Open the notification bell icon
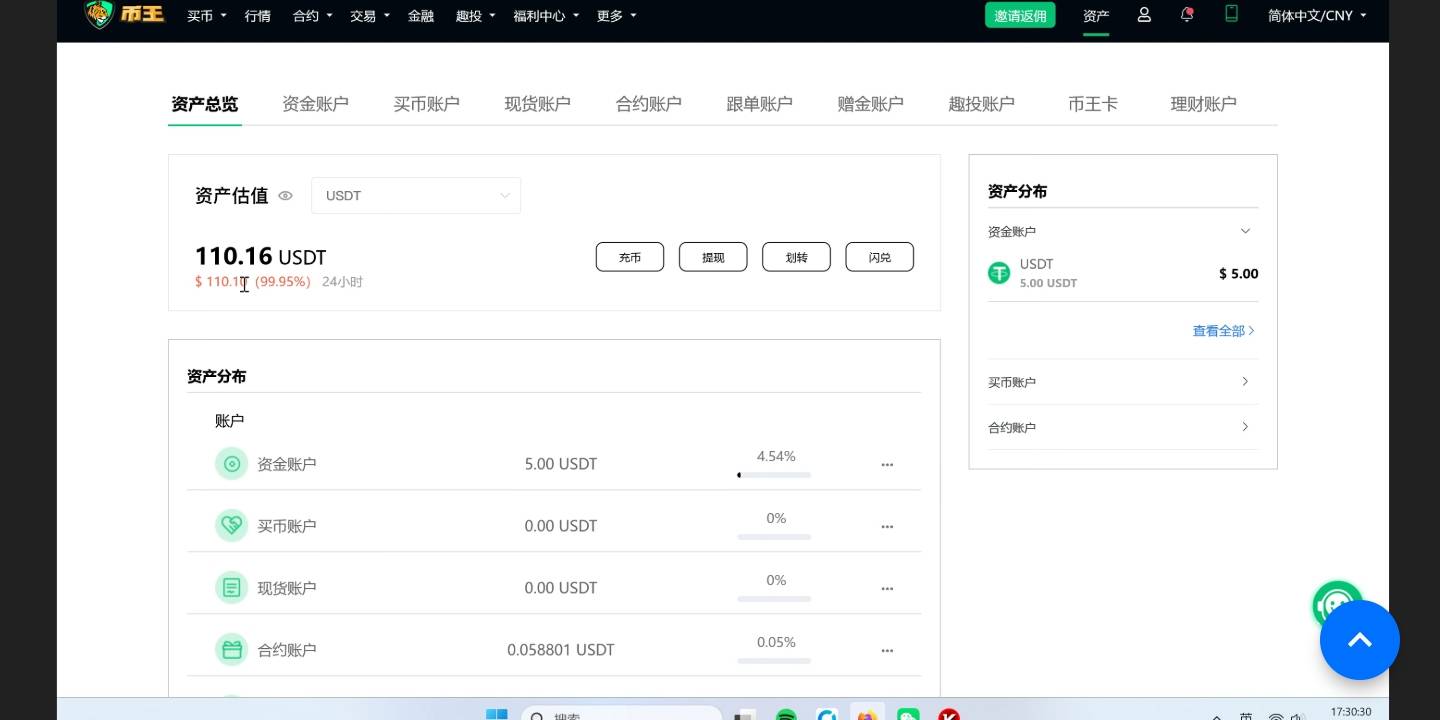This screenshot has width=1440, height=720. click(x=1187, y=15)
